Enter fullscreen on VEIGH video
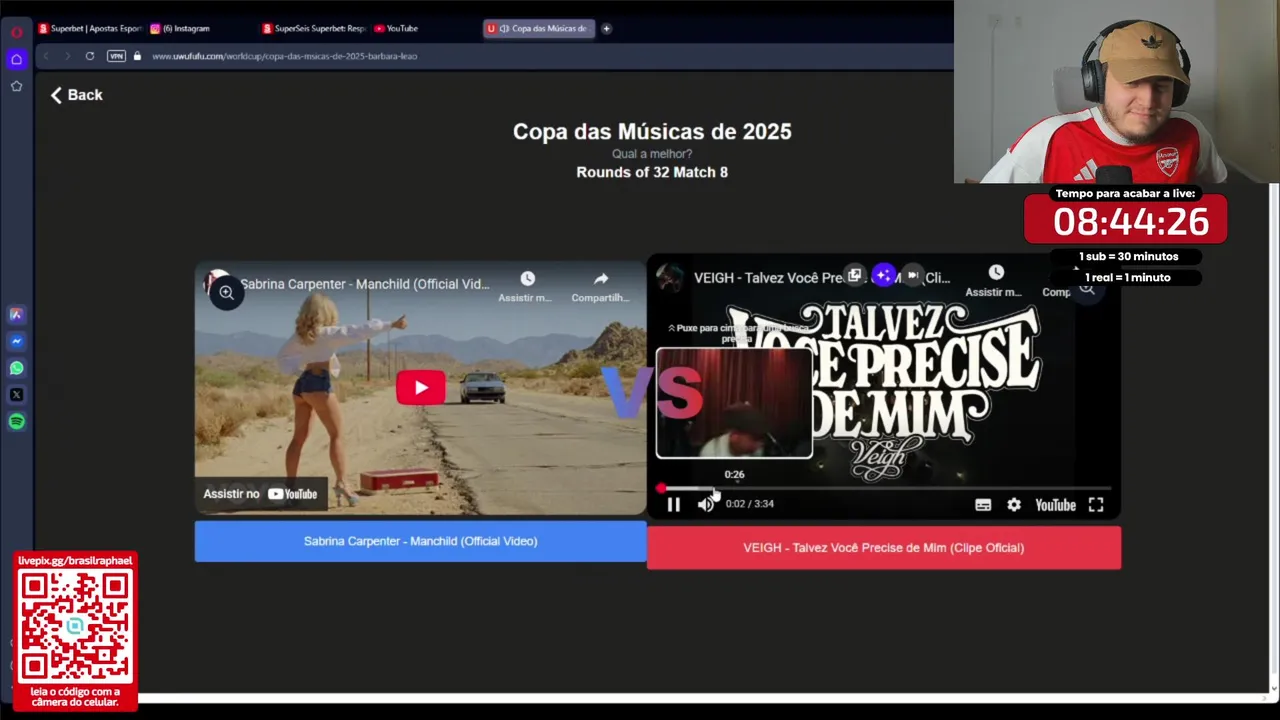This screenshot has width=1280, height=720. pyautogui.click(x=1096, y=505)
